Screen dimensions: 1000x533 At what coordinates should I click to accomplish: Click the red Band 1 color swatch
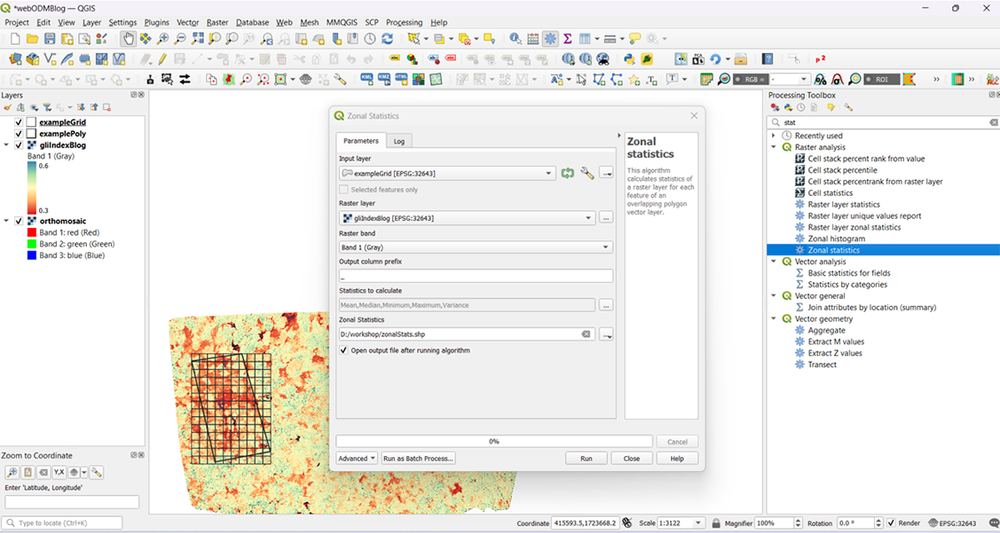pos(32,233)
